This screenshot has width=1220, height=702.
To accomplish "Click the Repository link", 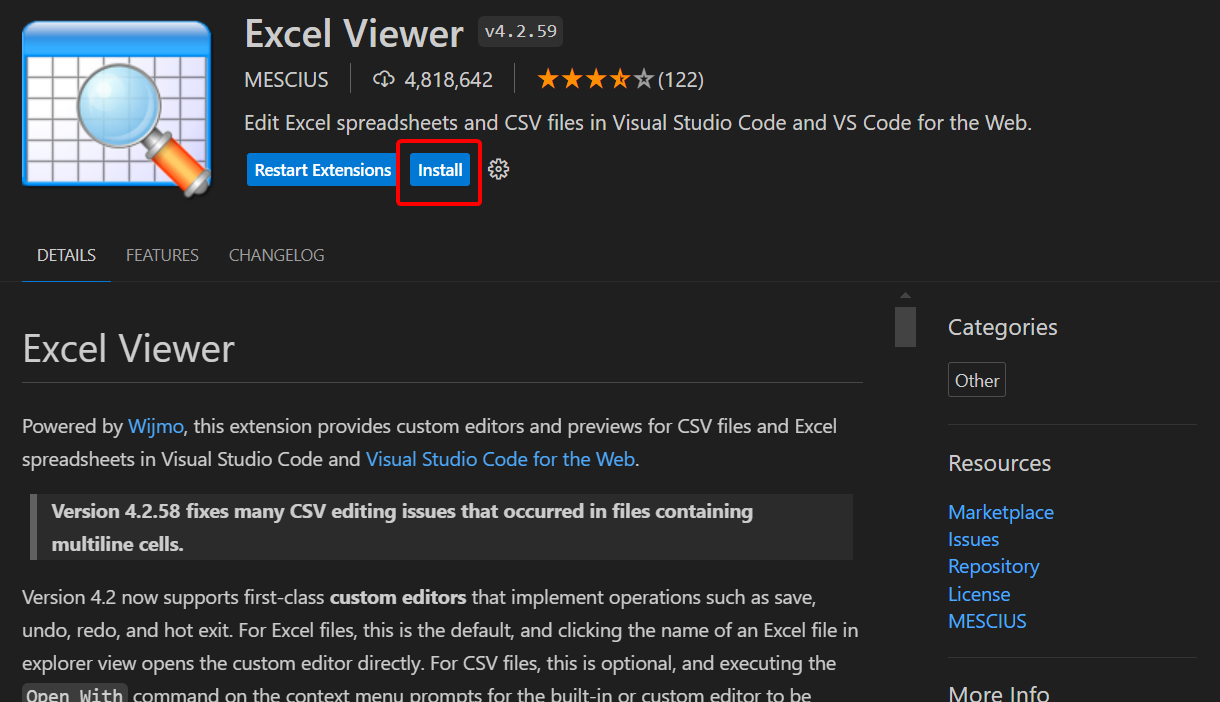I will coord(993,566).
